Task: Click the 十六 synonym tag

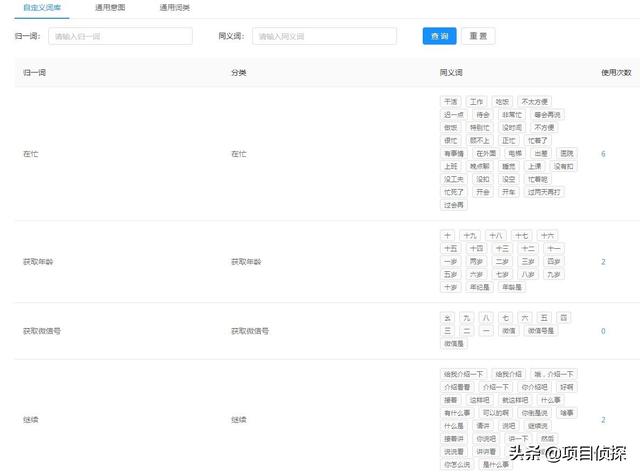Action: [547, 235]
